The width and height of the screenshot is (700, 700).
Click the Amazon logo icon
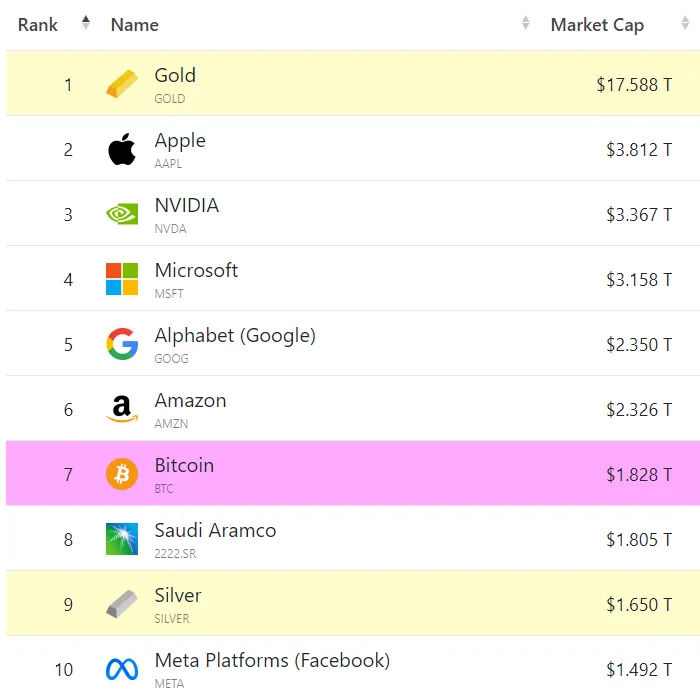click(122, 409)
